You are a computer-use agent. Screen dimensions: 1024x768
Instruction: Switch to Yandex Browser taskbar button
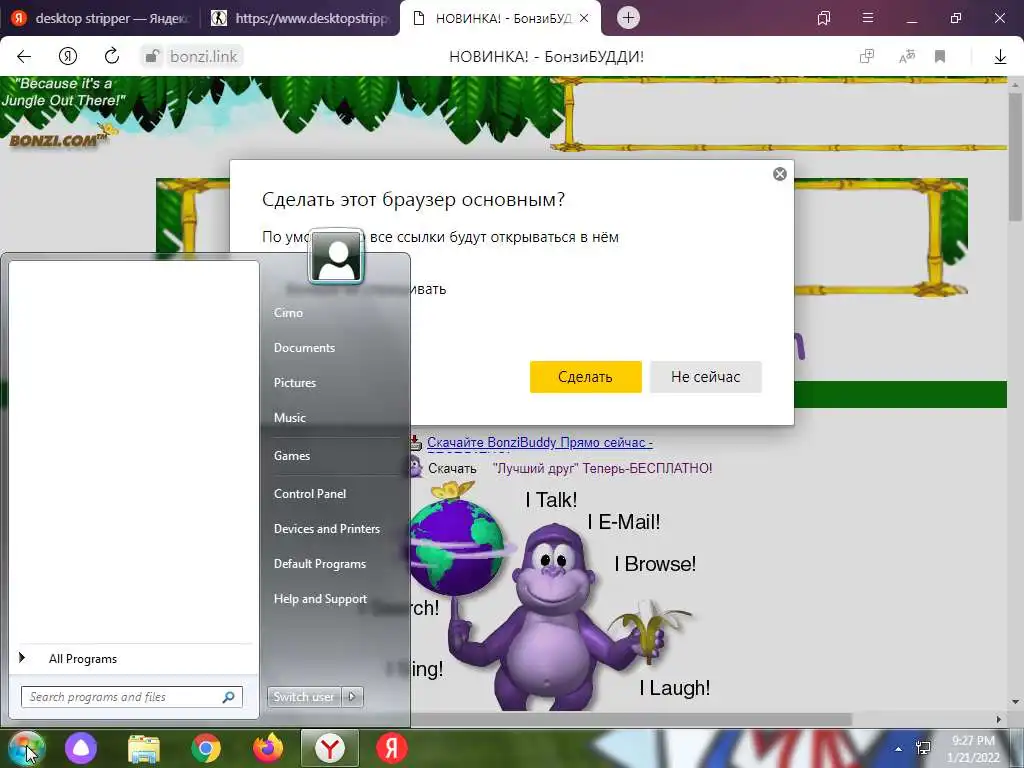(x=330, y=748)
